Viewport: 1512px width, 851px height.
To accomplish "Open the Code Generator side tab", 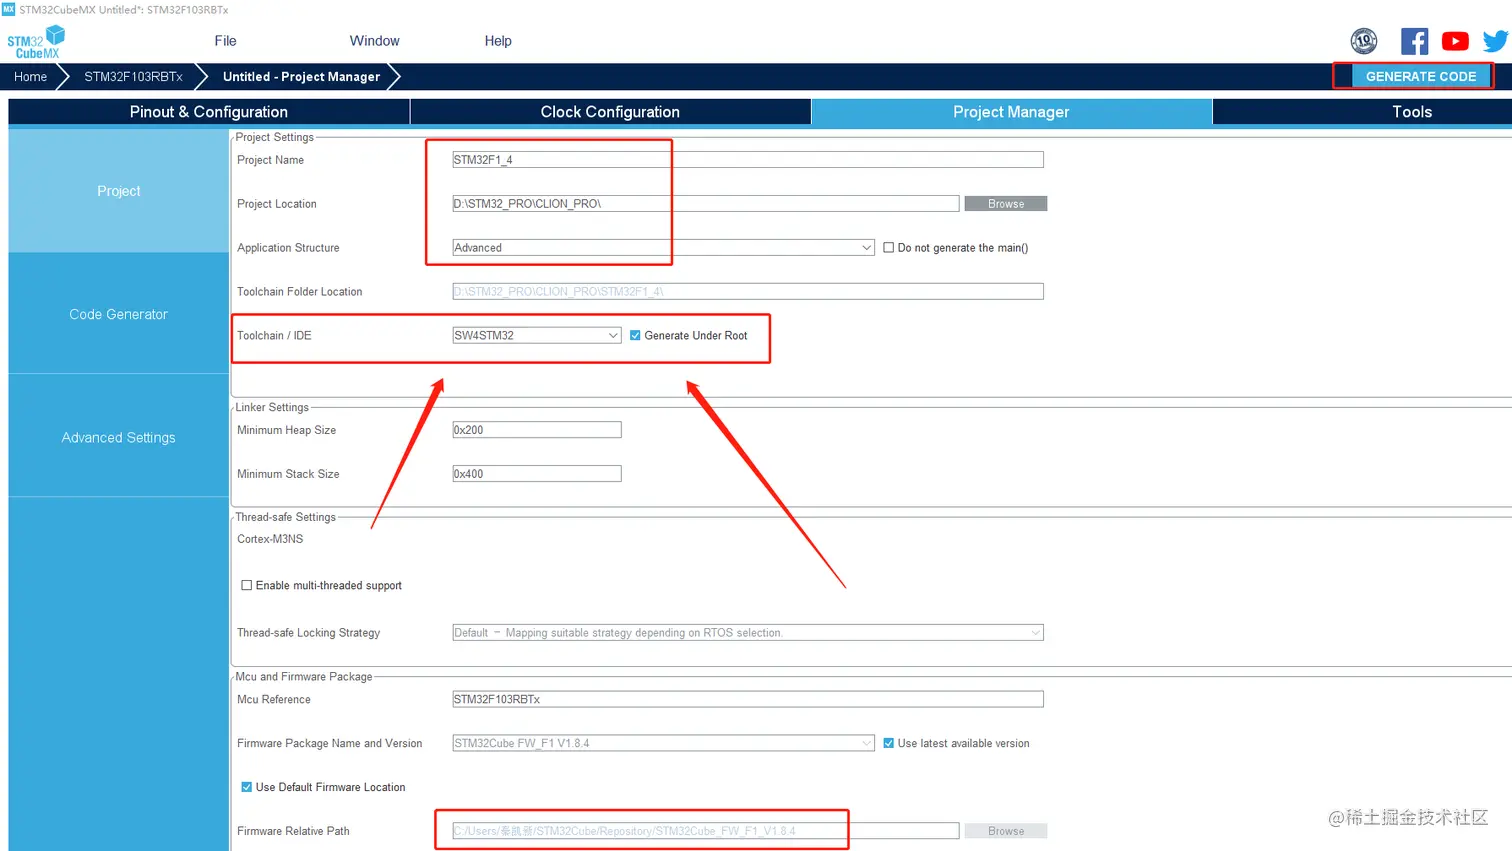I will pyautogui.click(x=119, y=314).
